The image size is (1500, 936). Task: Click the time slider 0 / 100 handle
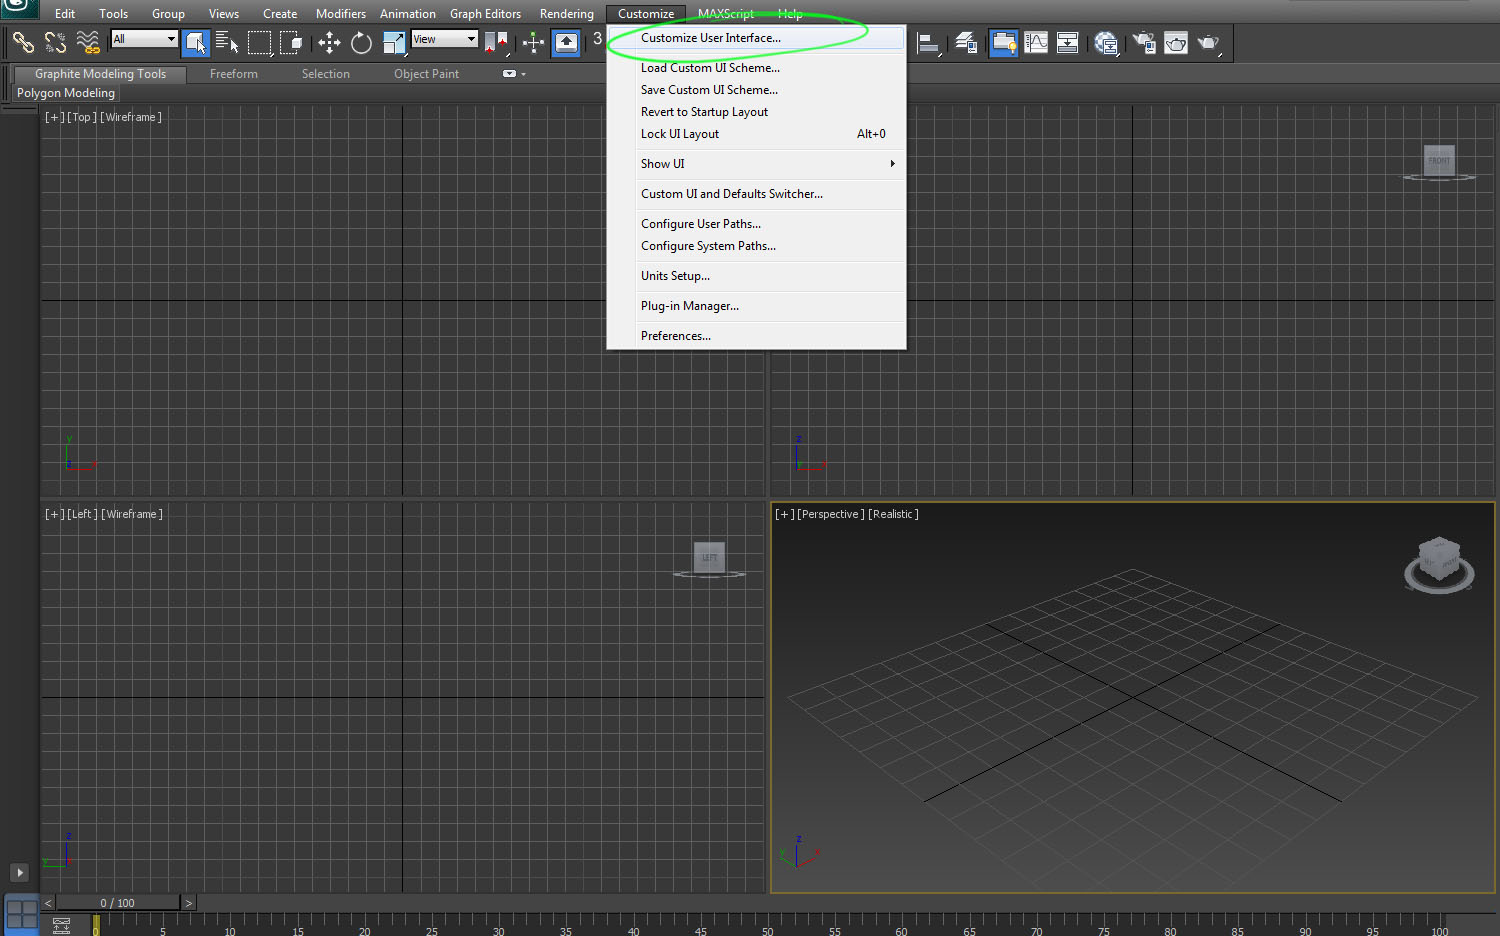(x=118, y=903)
